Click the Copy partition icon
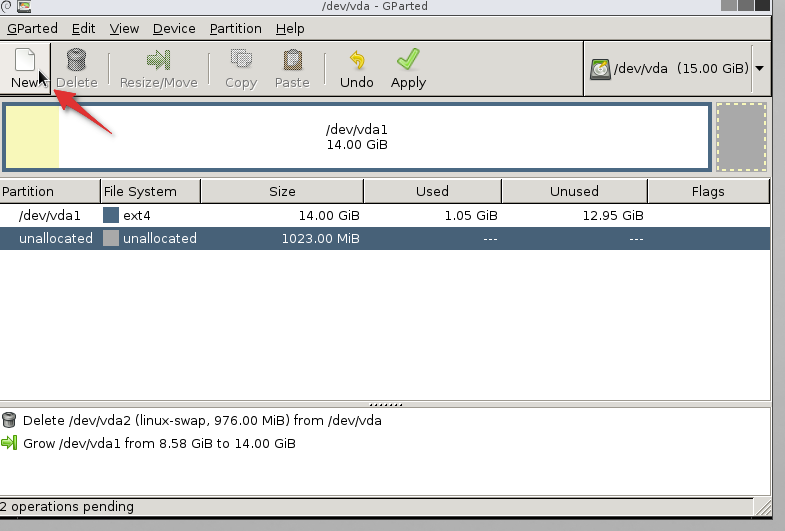 pos(241,60)
